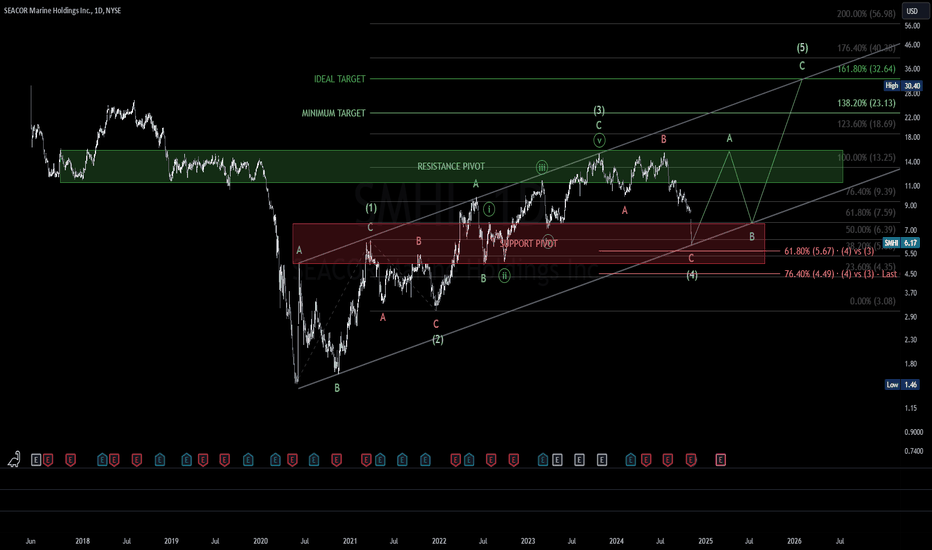This screenshot has width=932, height=550.
Task: Click 2022 on the time axis
Action: click(439, 541)
